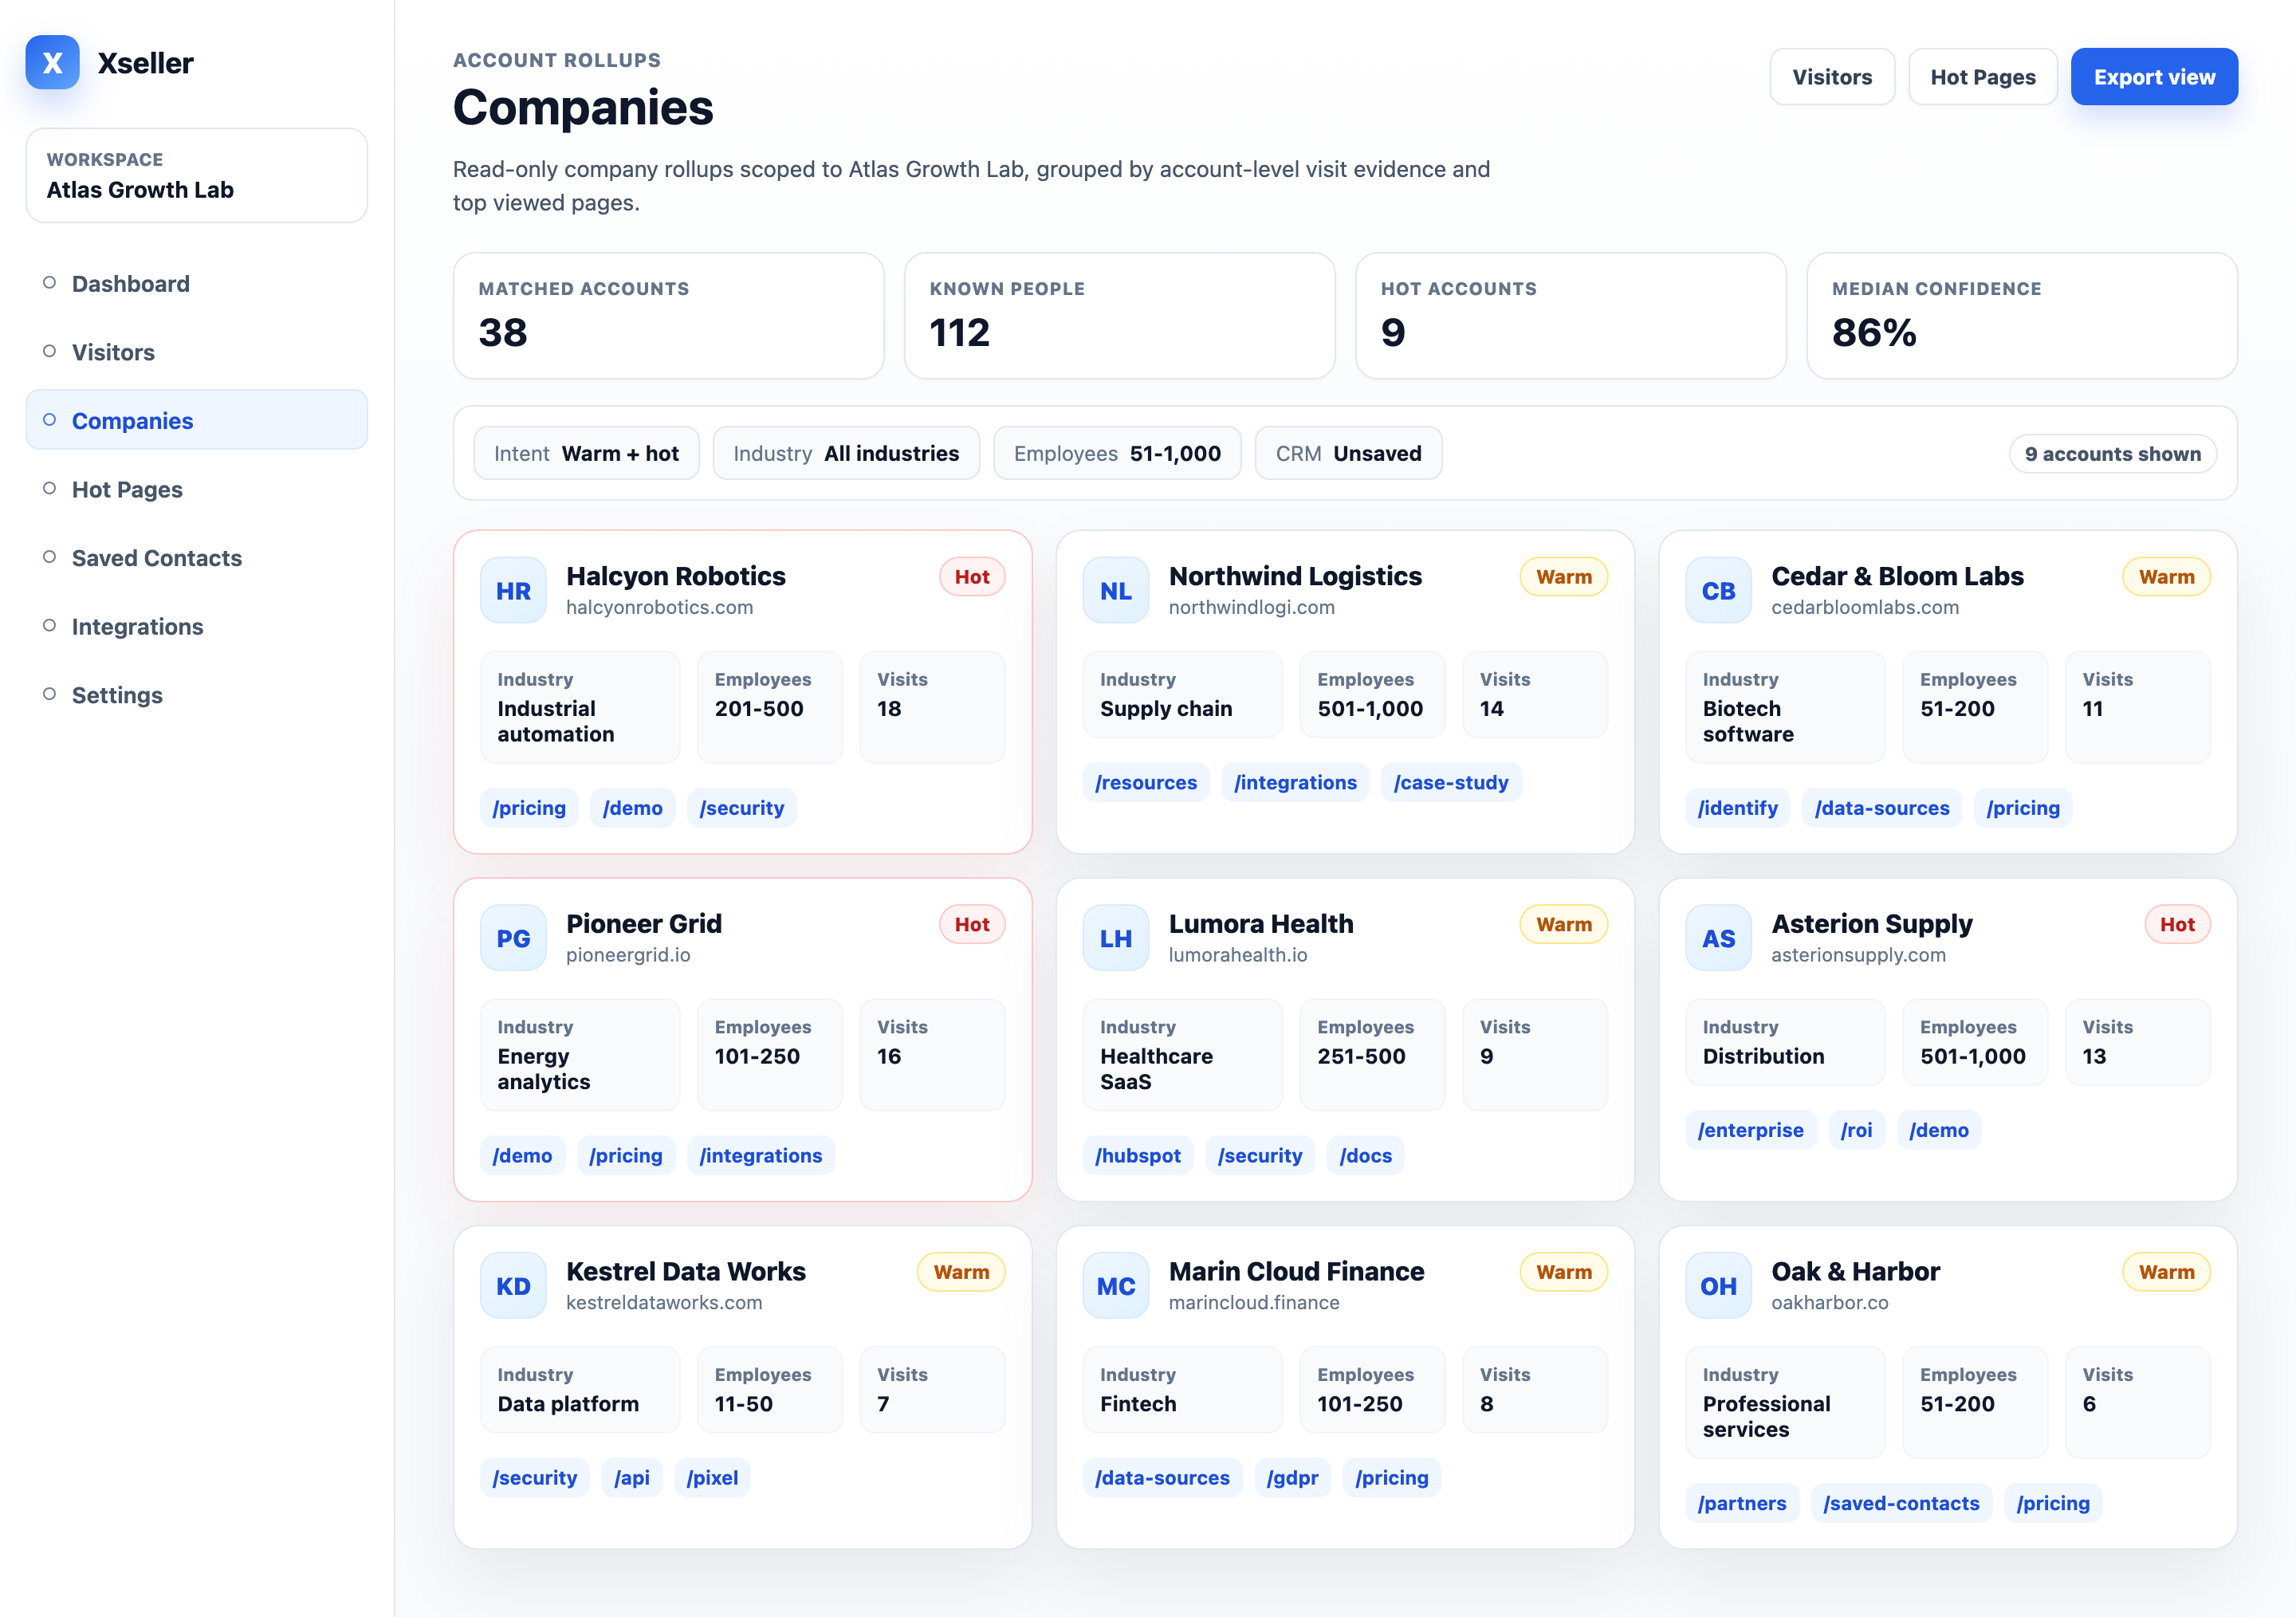Click the PG avatar for Pioneer Grid
The width and height of the screenshot is (2296, 1617).
click(513, 938)
